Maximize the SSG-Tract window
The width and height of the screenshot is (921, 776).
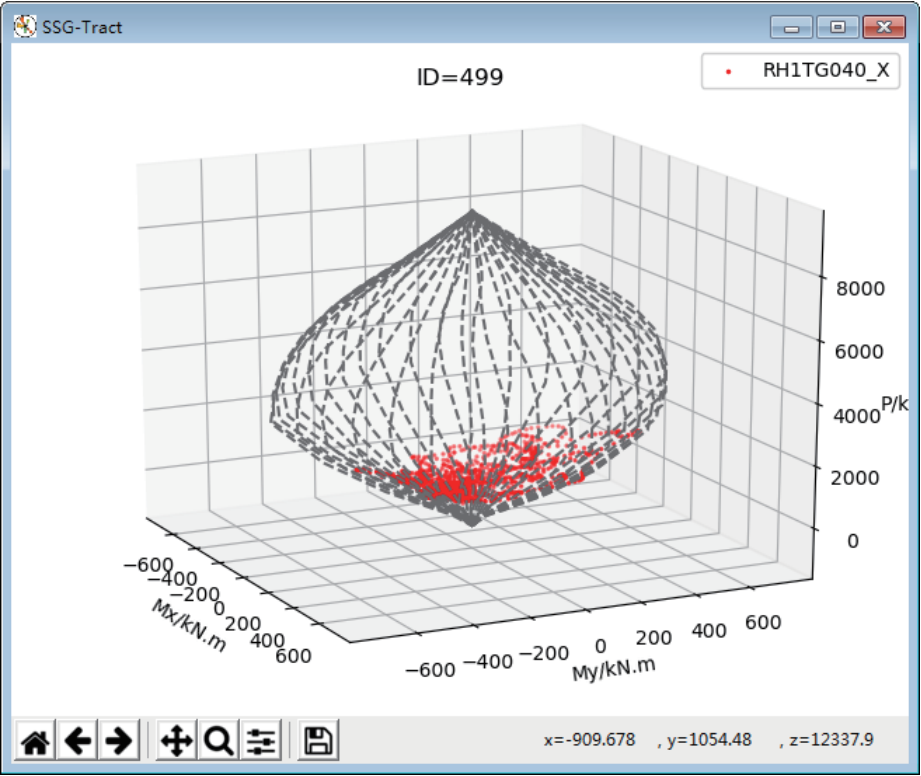[837, 27]
